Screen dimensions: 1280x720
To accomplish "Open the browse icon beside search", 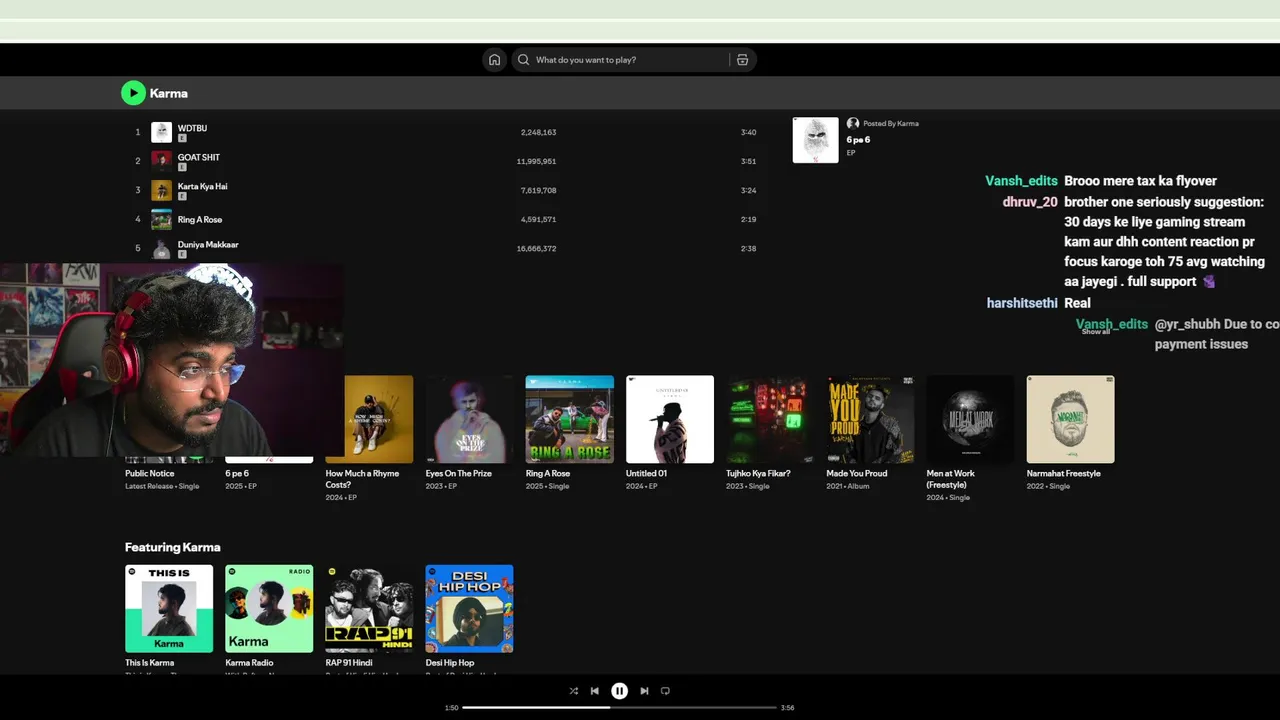I will tap(742, 60).
